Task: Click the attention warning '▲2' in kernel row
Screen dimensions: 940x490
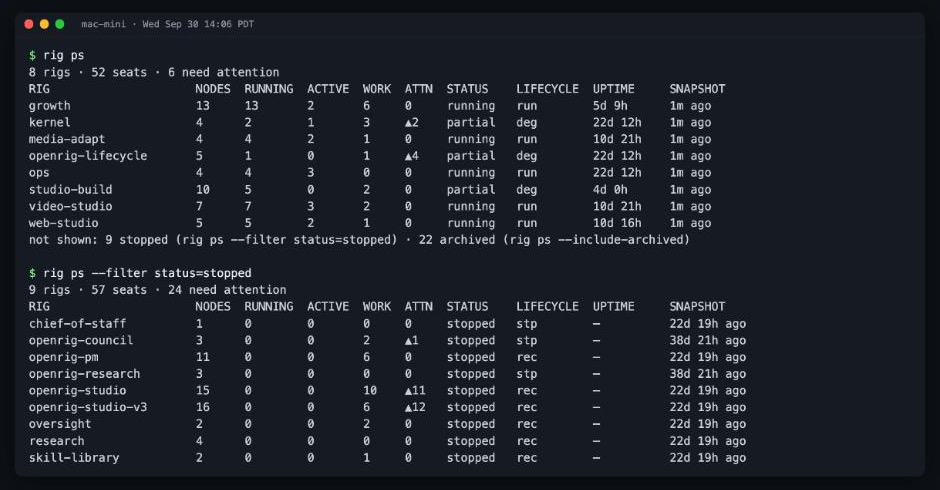Action: click(412, 122)
